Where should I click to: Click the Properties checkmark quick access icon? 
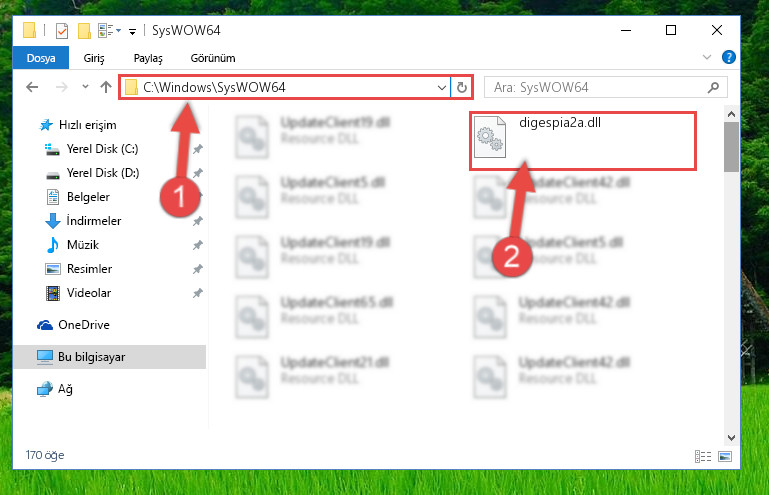pos(62,31)
